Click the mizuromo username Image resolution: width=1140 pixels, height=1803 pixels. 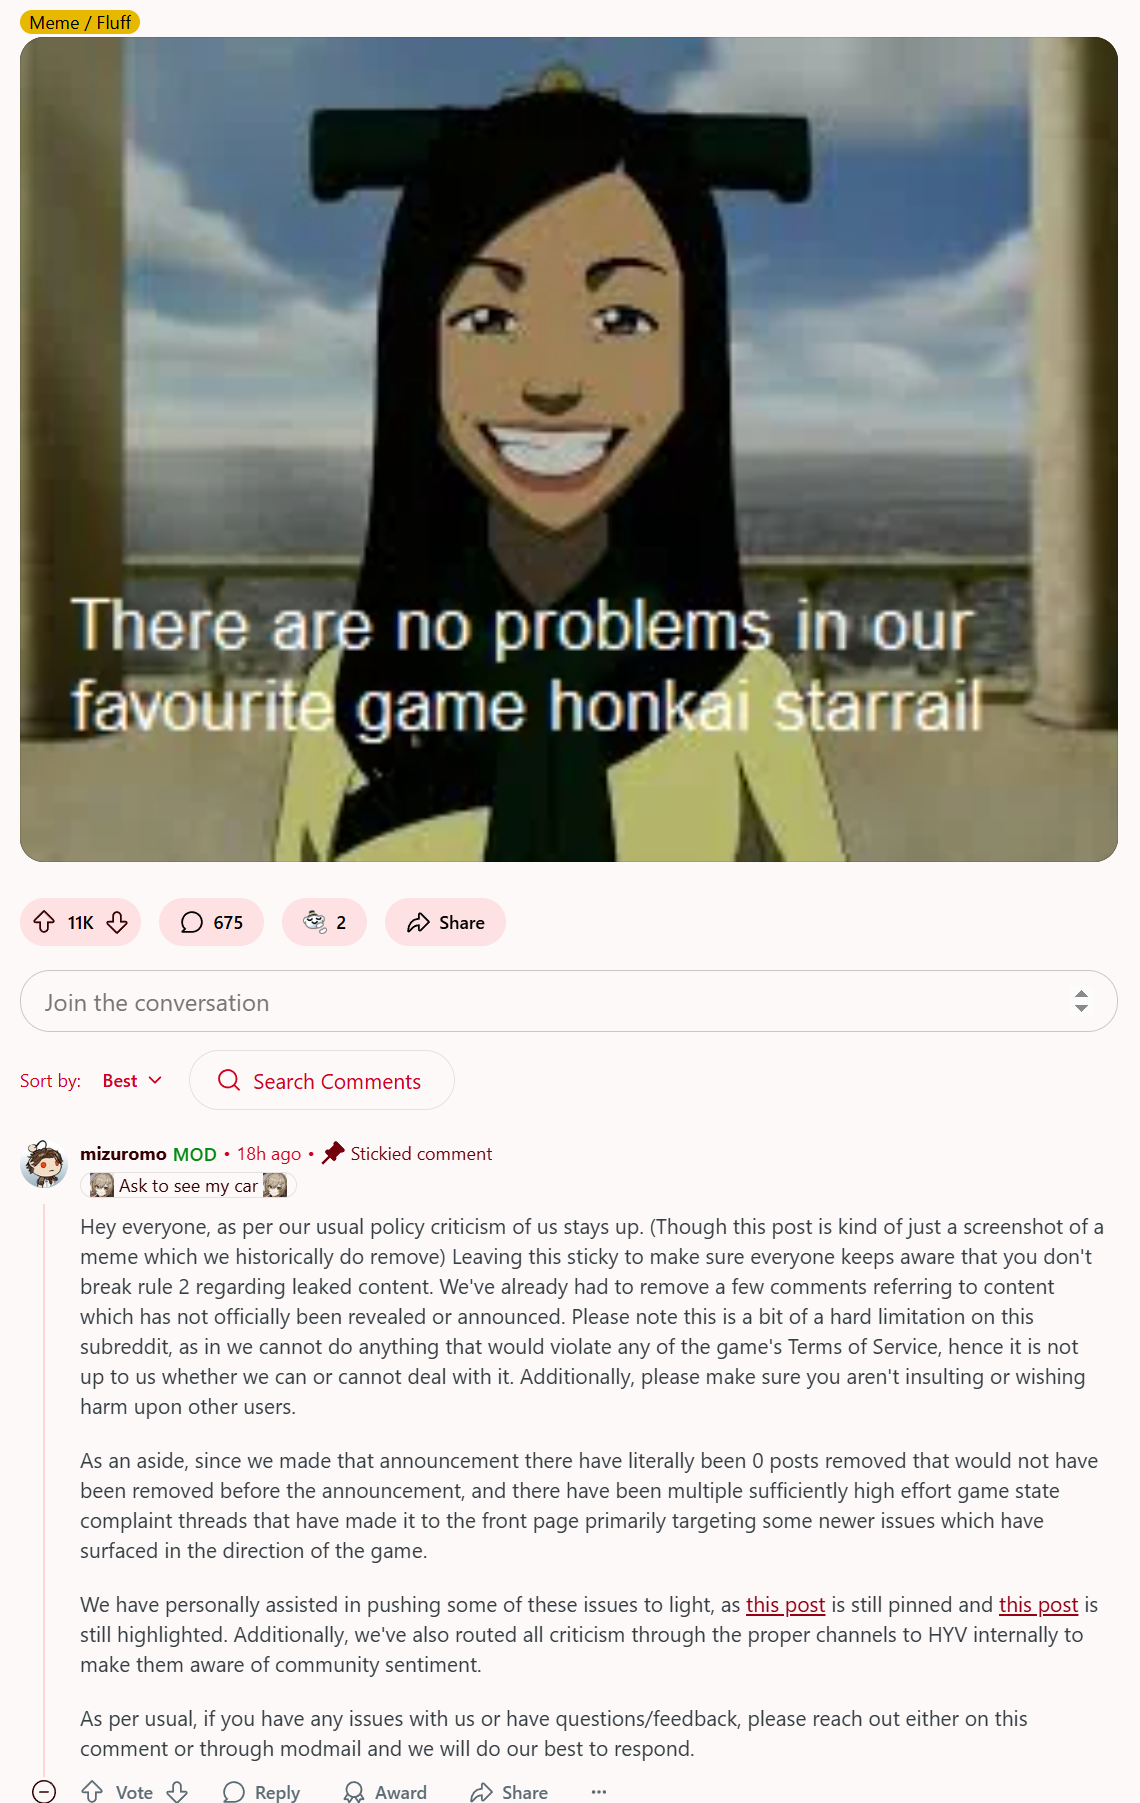tap(123, 1153)
